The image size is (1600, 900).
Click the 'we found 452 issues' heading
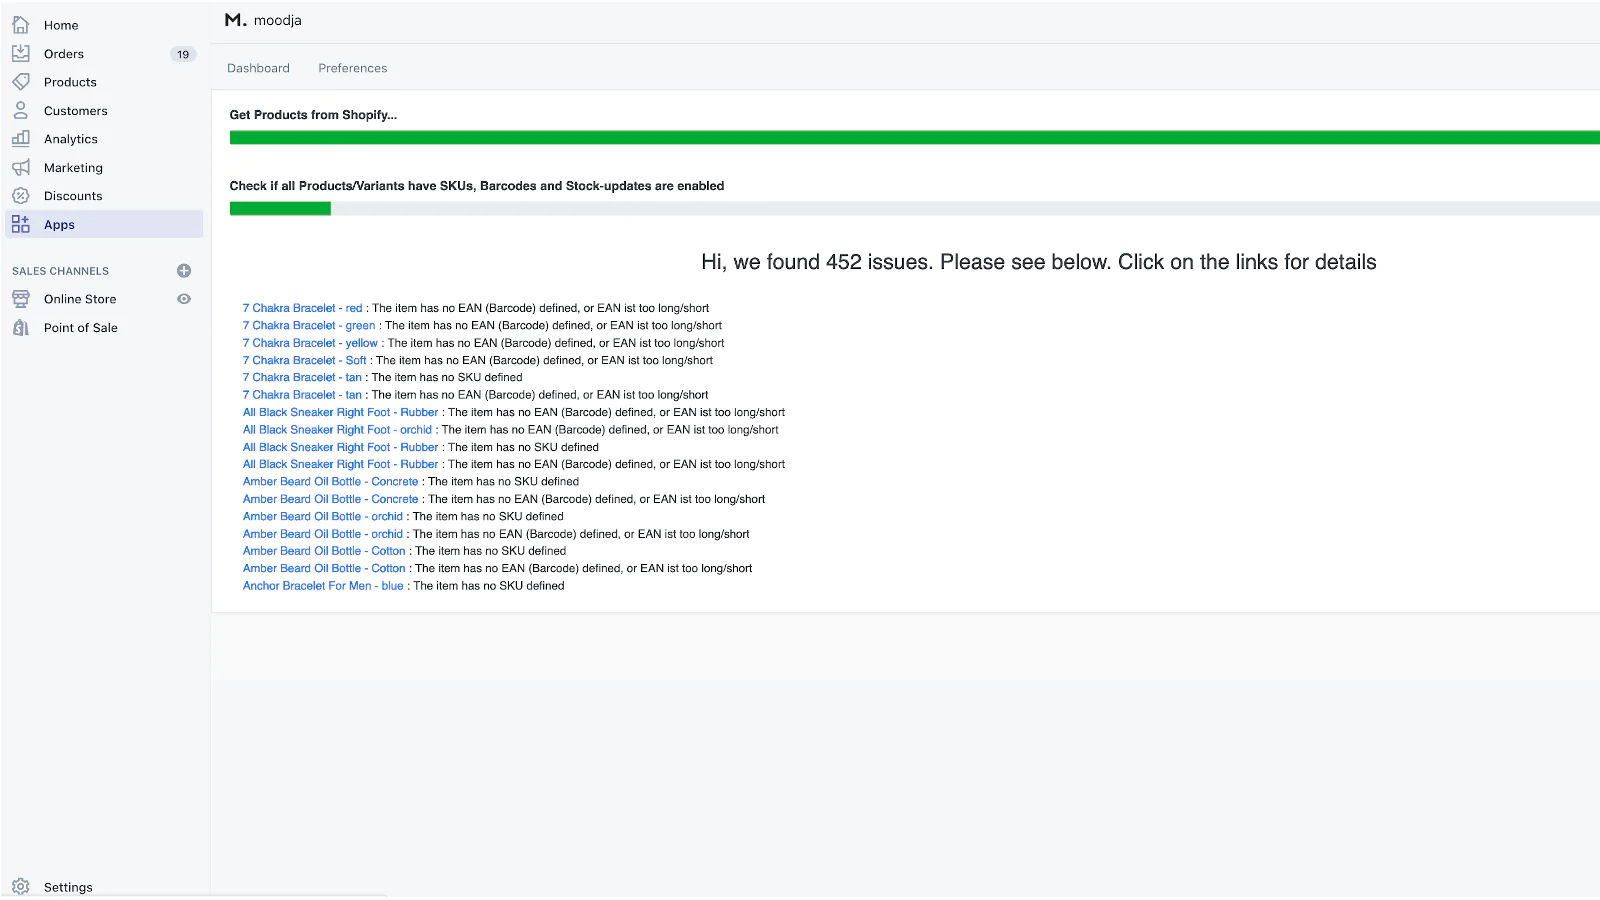click(x=1038, y=262)
